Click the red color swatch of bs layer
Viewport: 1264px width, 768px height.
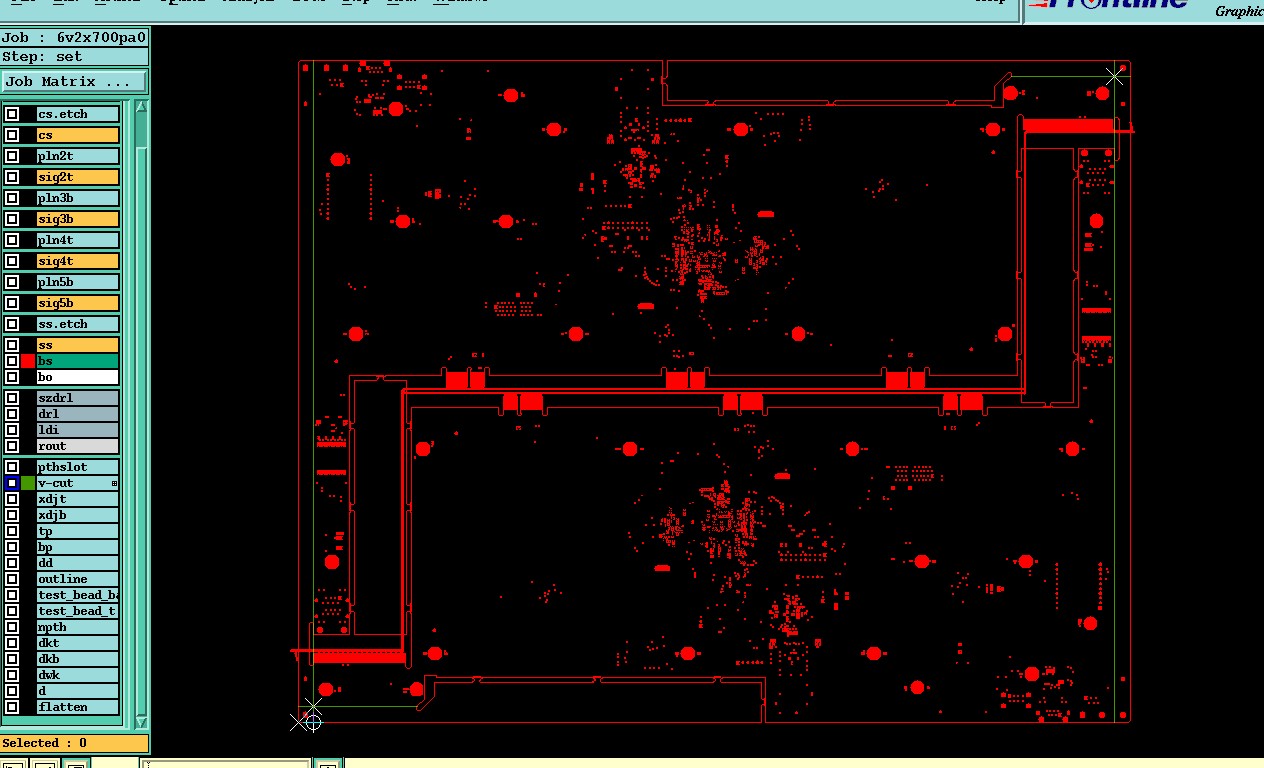[x=28, y=361]
